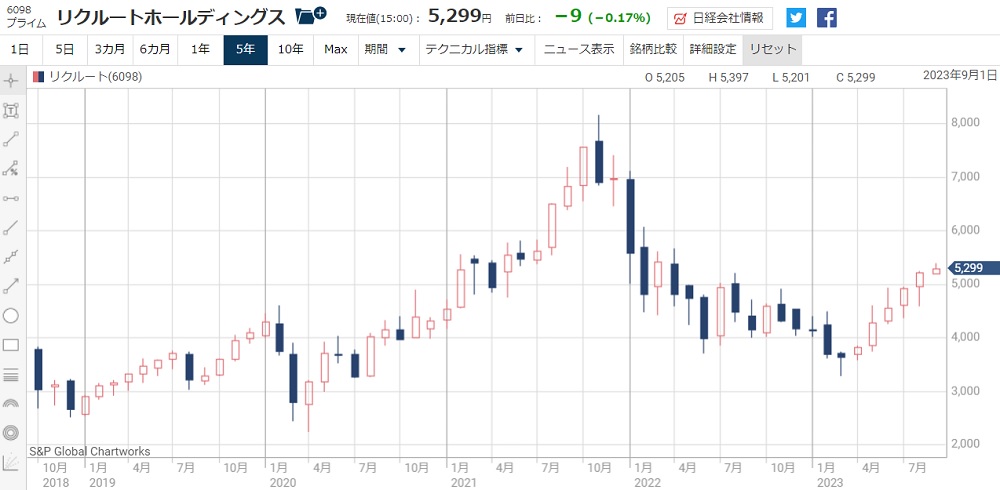Click the 5,299 current price axis label
This screenshot has width=1000, height=490.
[973, 268]
